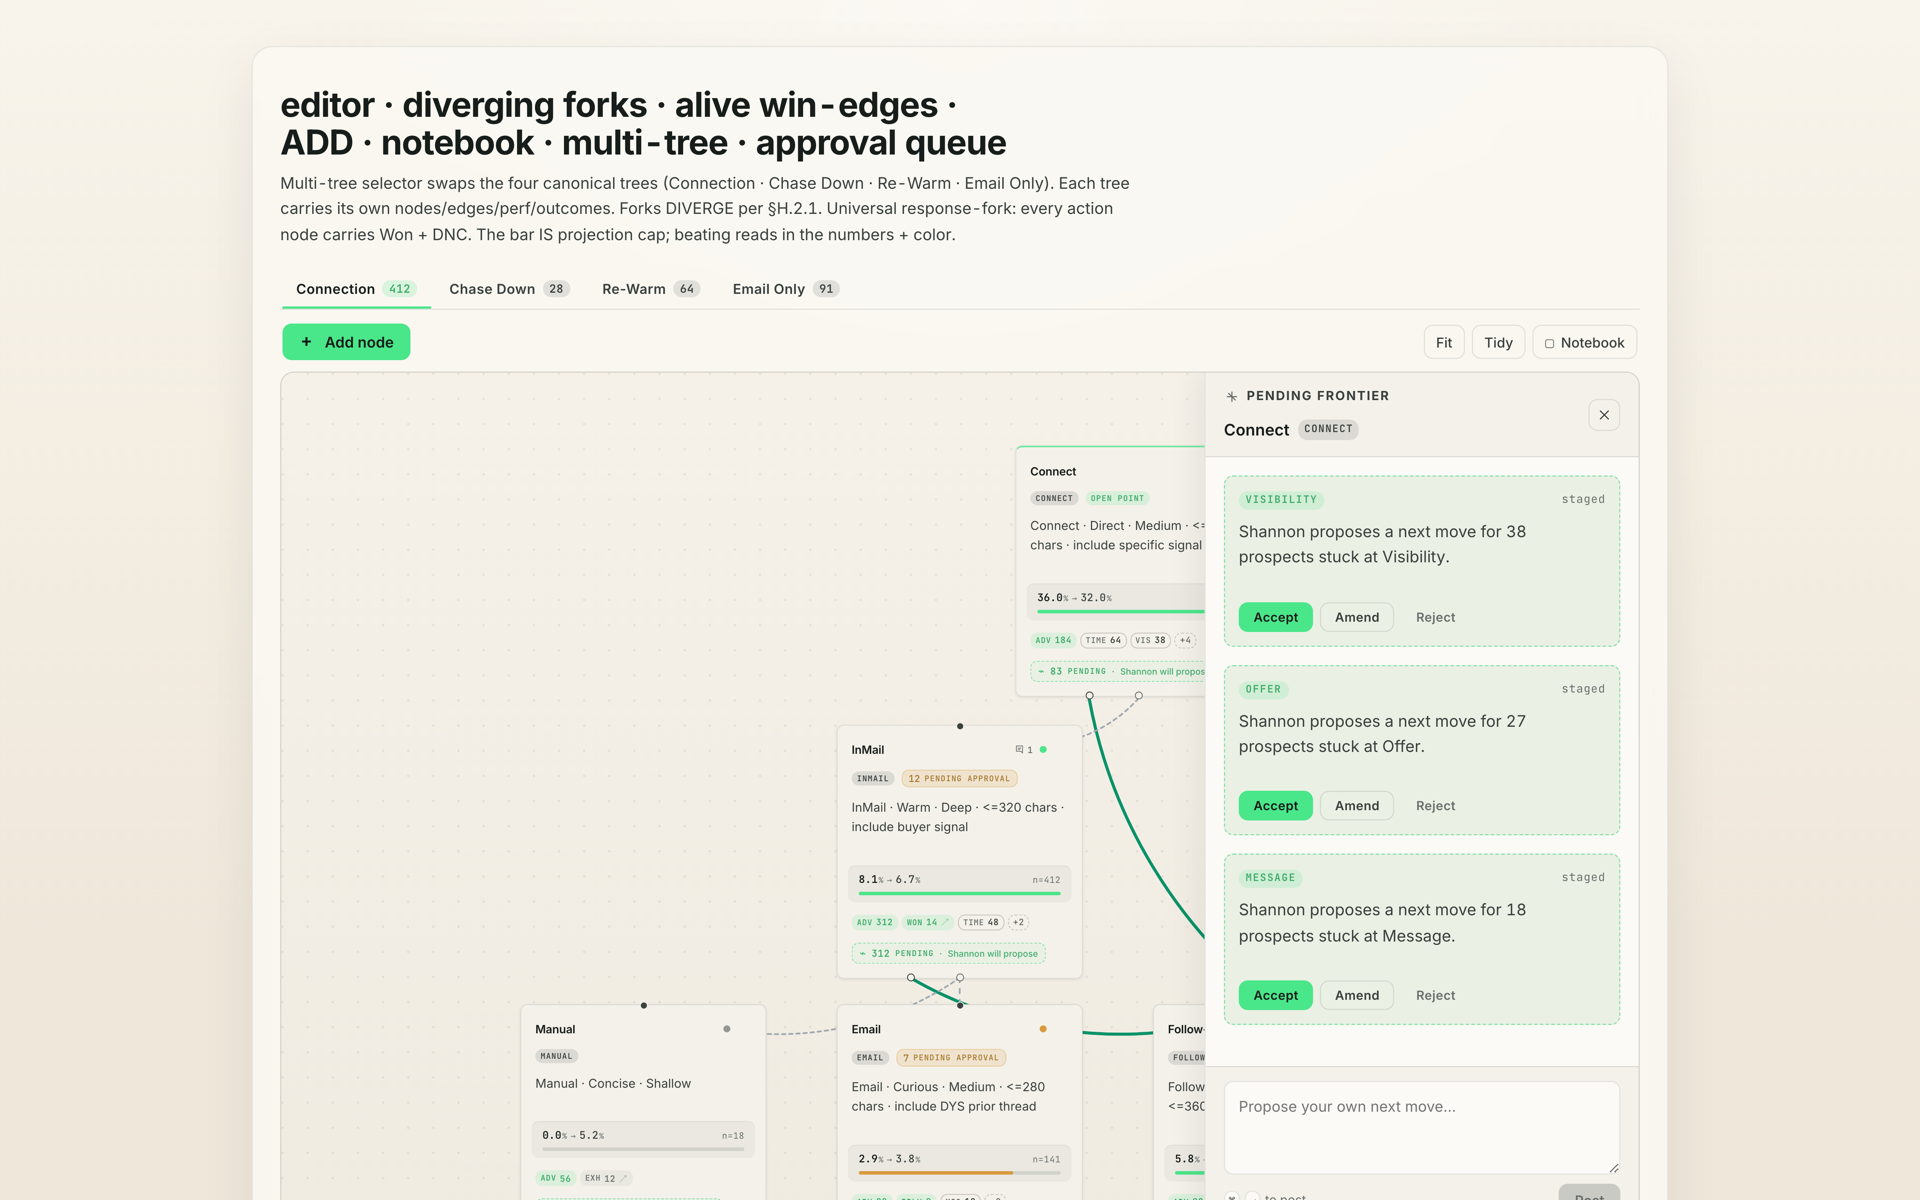This screenshot has width=1920, height=1200.
Task: Select the Follow node title at canvas edge
Action: tap(1186, 1029)
